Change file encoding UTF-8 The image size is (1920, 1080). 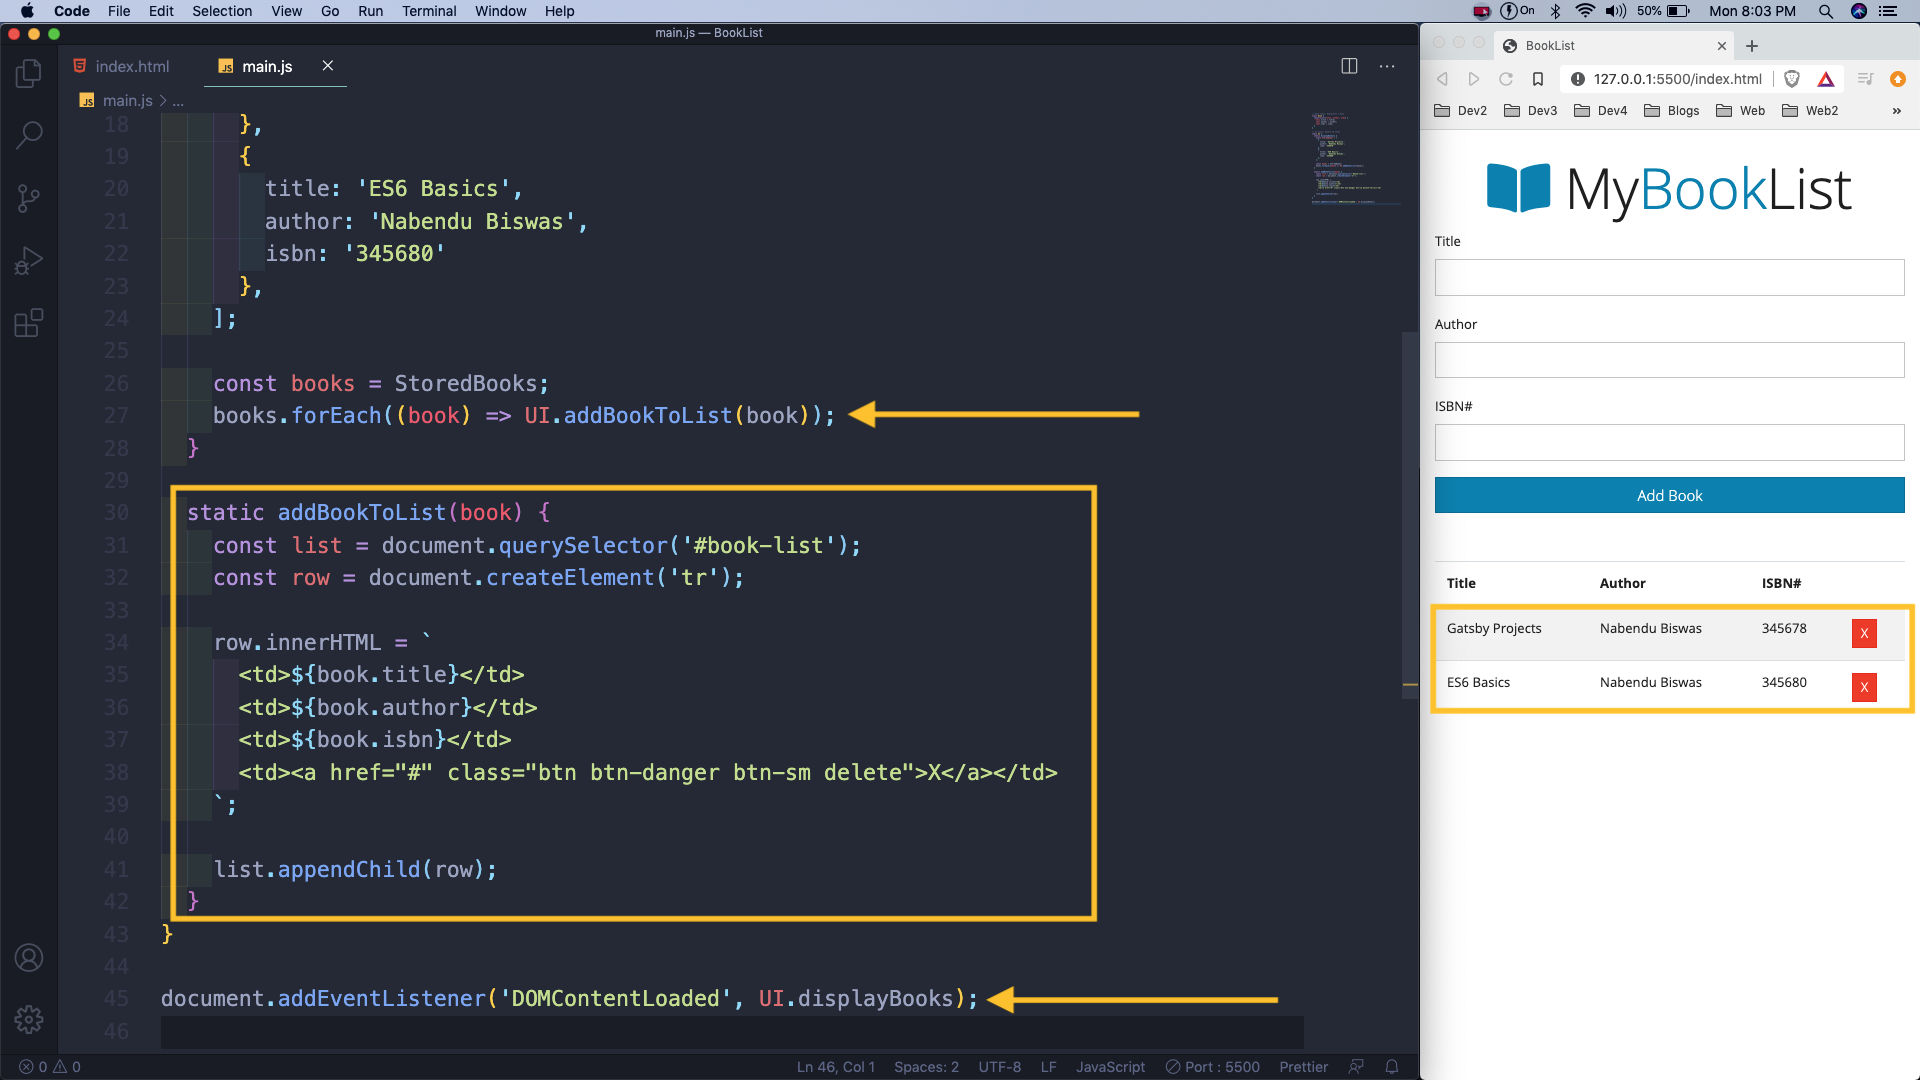(x=999, y=1067)
